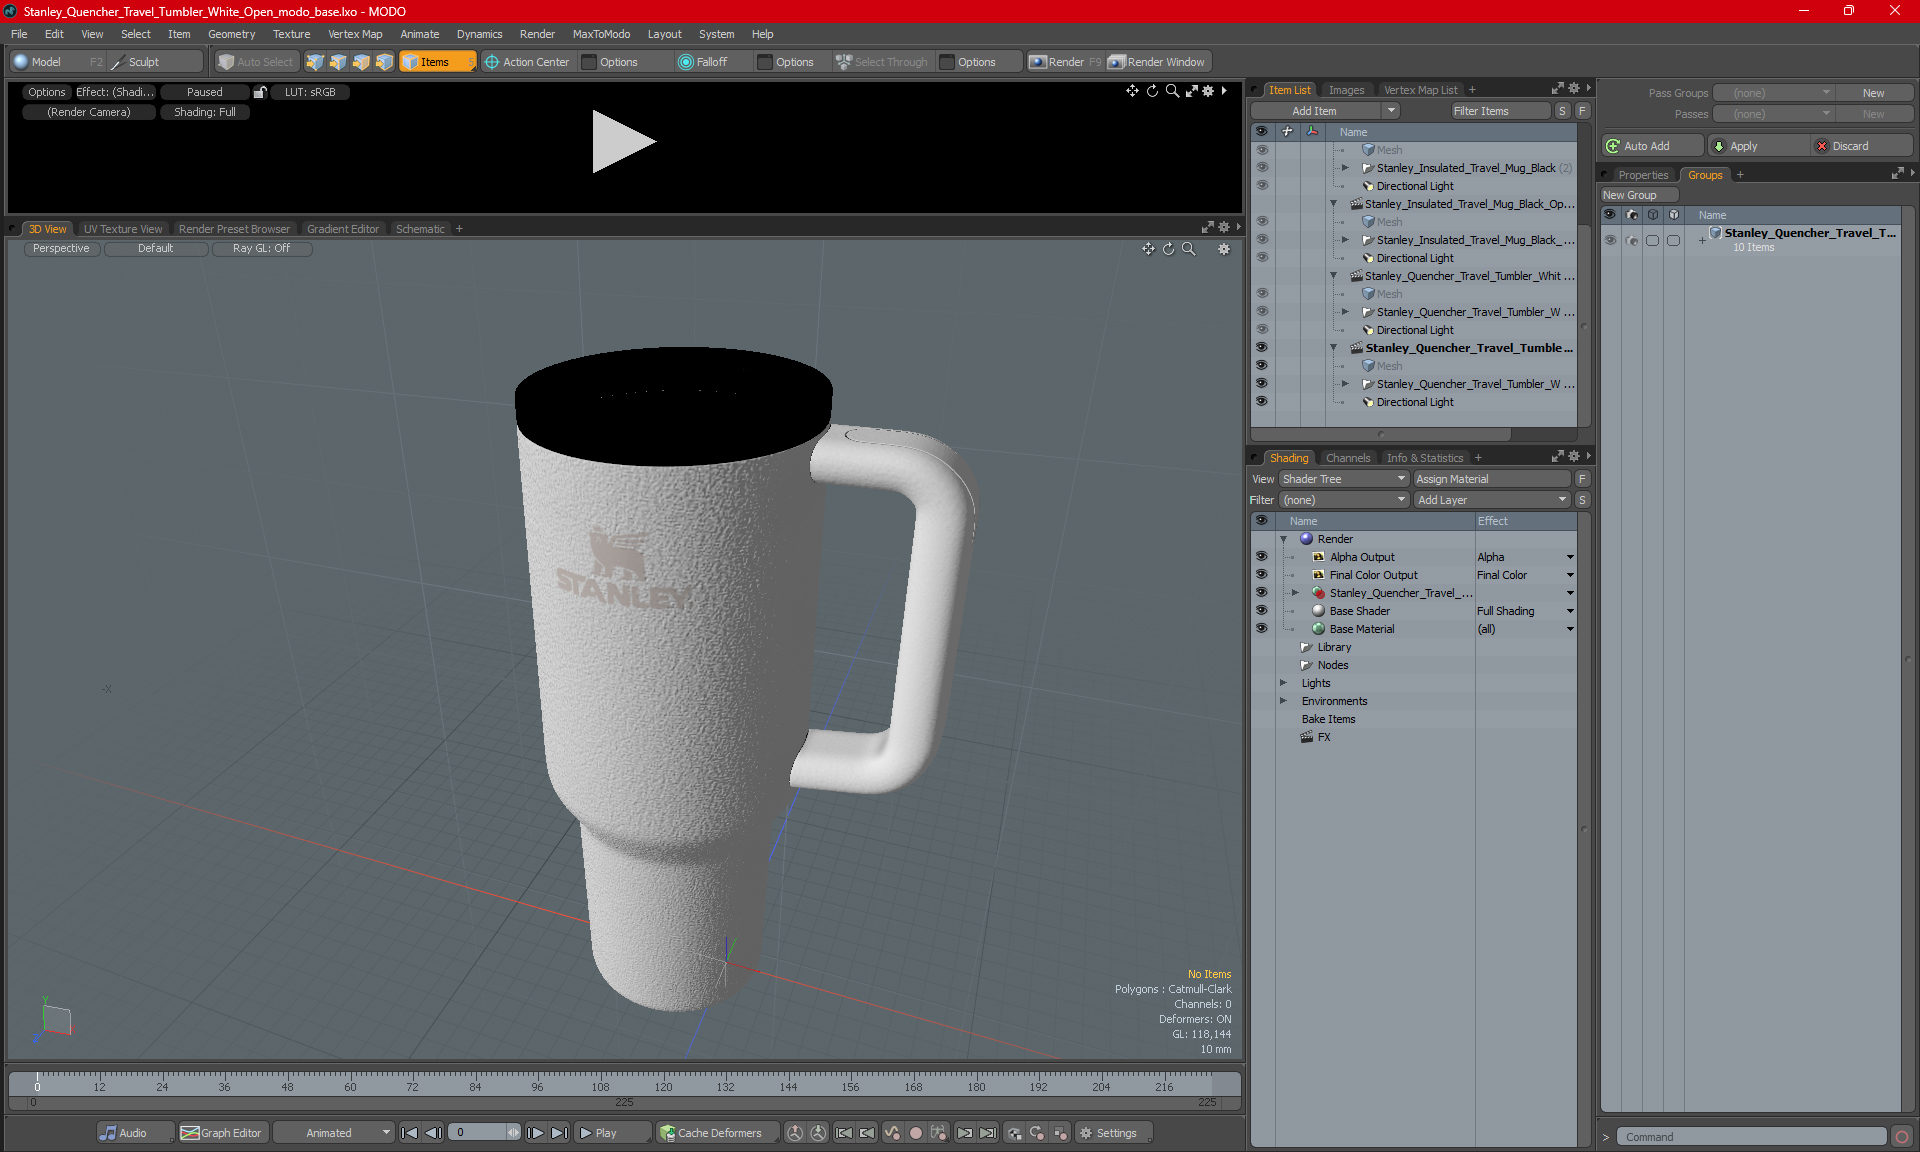
Task: Toggle visibility of Alpha Output layer
Action: (x=1261, y=557)
